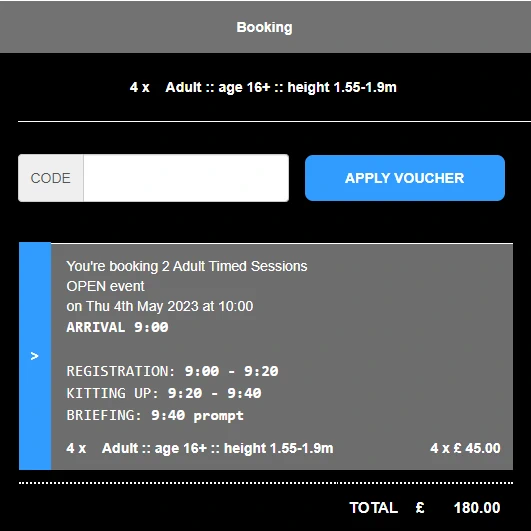
Task: Click the 180.00 total amount
Action: click(x=477, y=508)
